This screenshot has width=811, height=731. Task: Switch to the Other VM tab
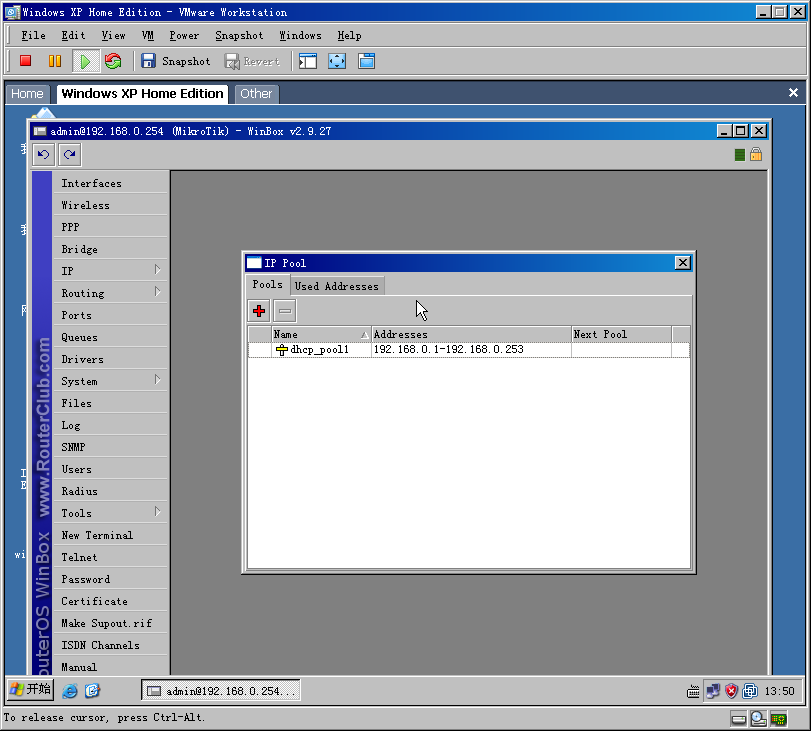point(256,94)
